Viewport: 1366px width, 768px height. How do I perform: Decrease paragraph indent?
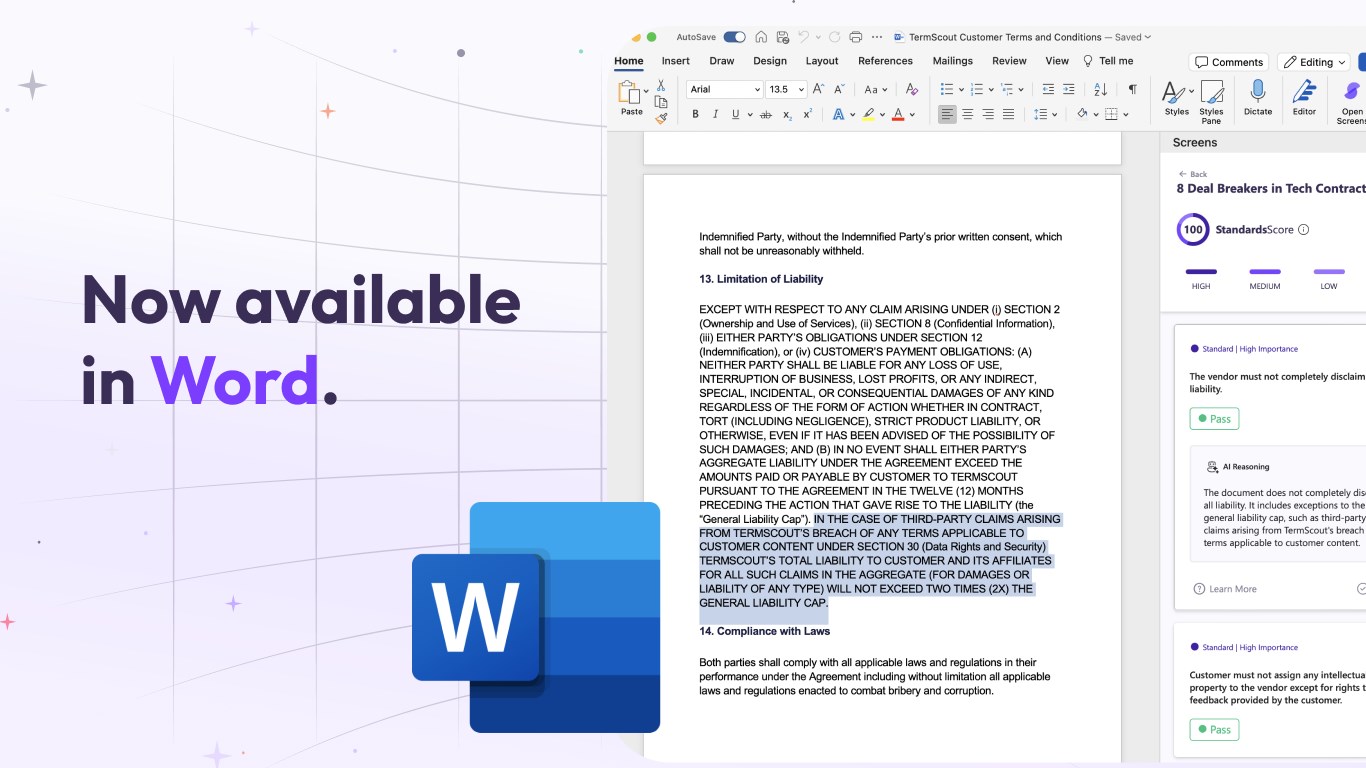(1048, 89)
